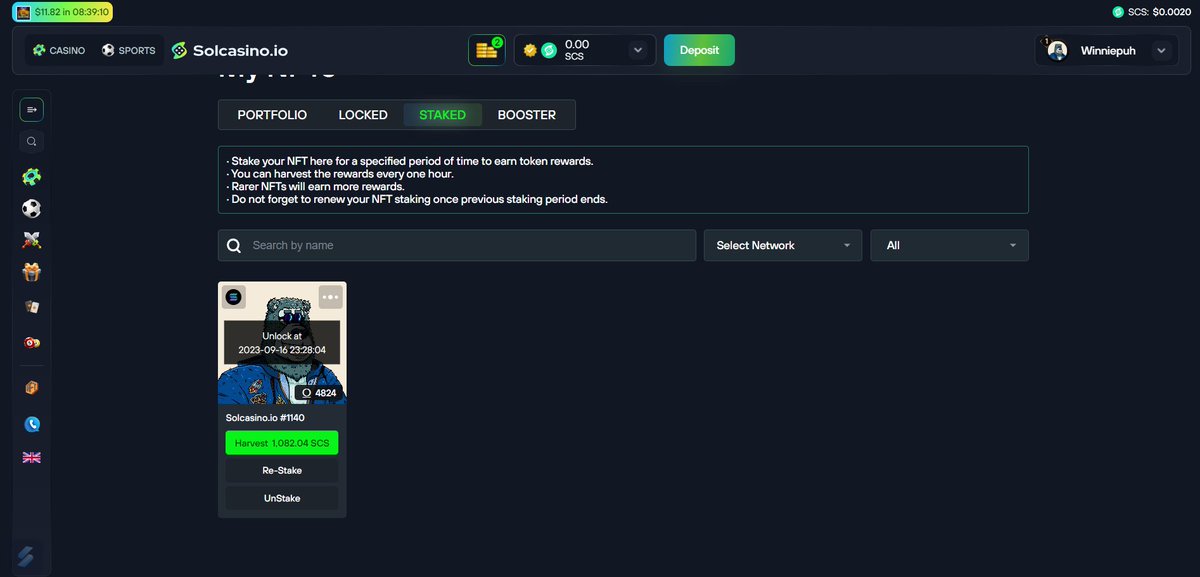Open the Select Network dropdown
Screen dimensions: 1200x577
[783, 245]
